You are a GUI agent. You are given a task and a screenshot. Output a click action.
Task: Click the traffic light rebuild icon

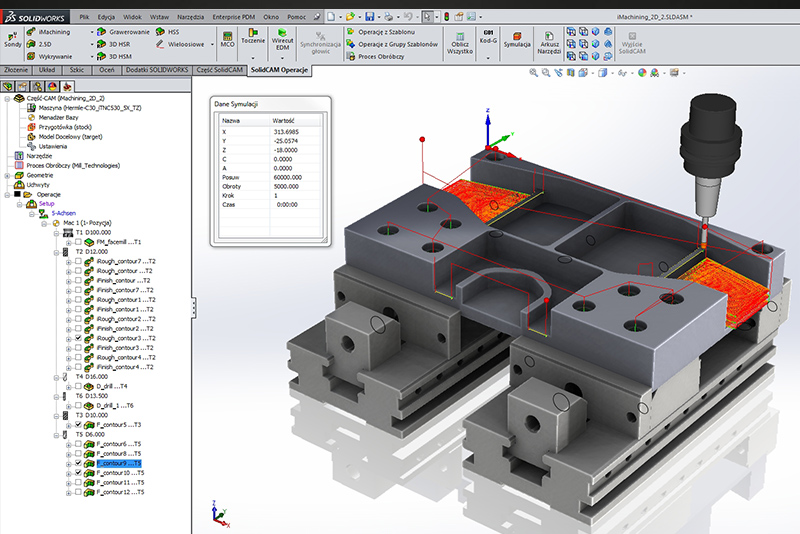pos(446,17)
